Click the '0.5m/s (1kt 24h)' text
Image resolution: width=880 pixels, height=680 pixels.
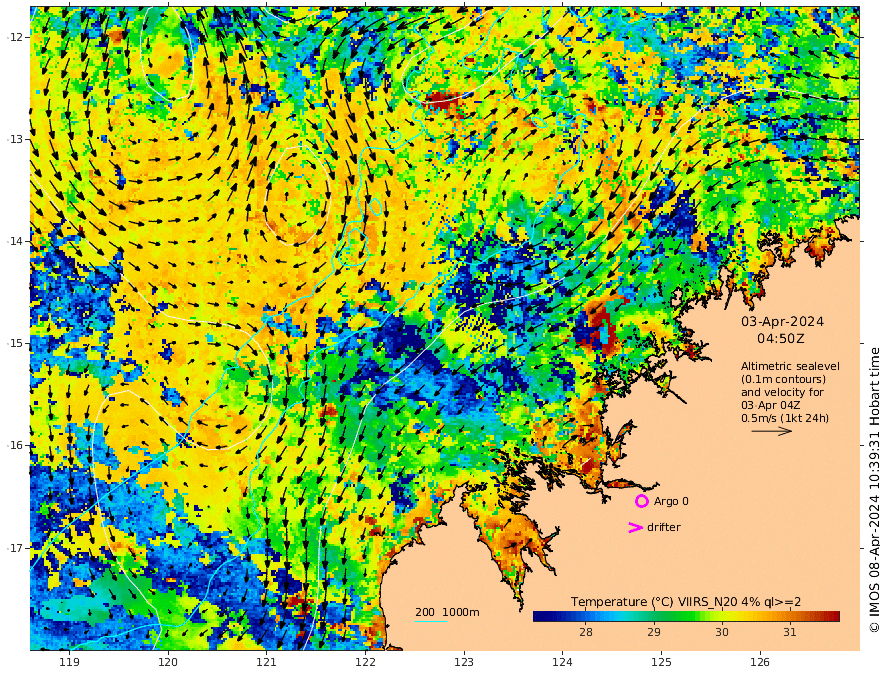pos(785,418)
